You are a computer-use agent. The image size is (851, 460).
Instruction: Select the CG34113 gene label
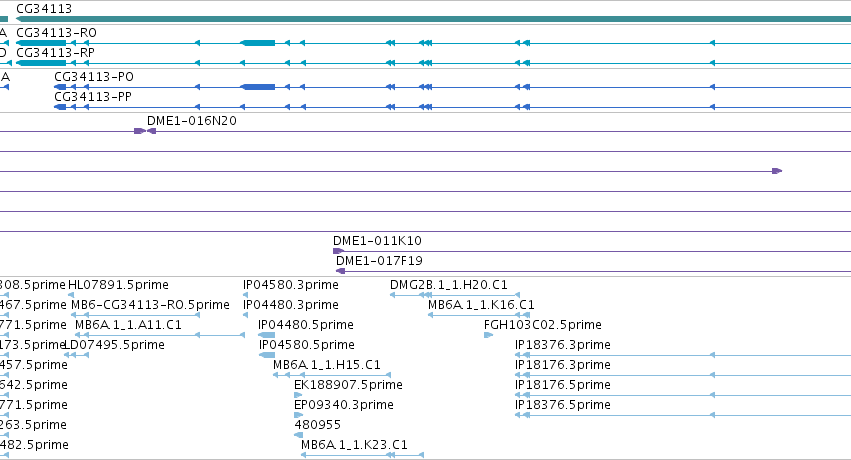coord(44,9)
